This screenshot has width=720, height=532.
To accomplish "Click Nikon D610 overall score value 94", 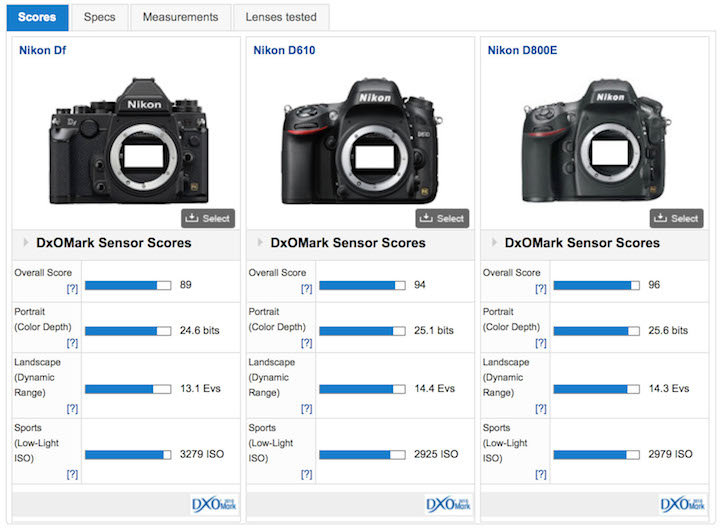I will tap(420, 285).
